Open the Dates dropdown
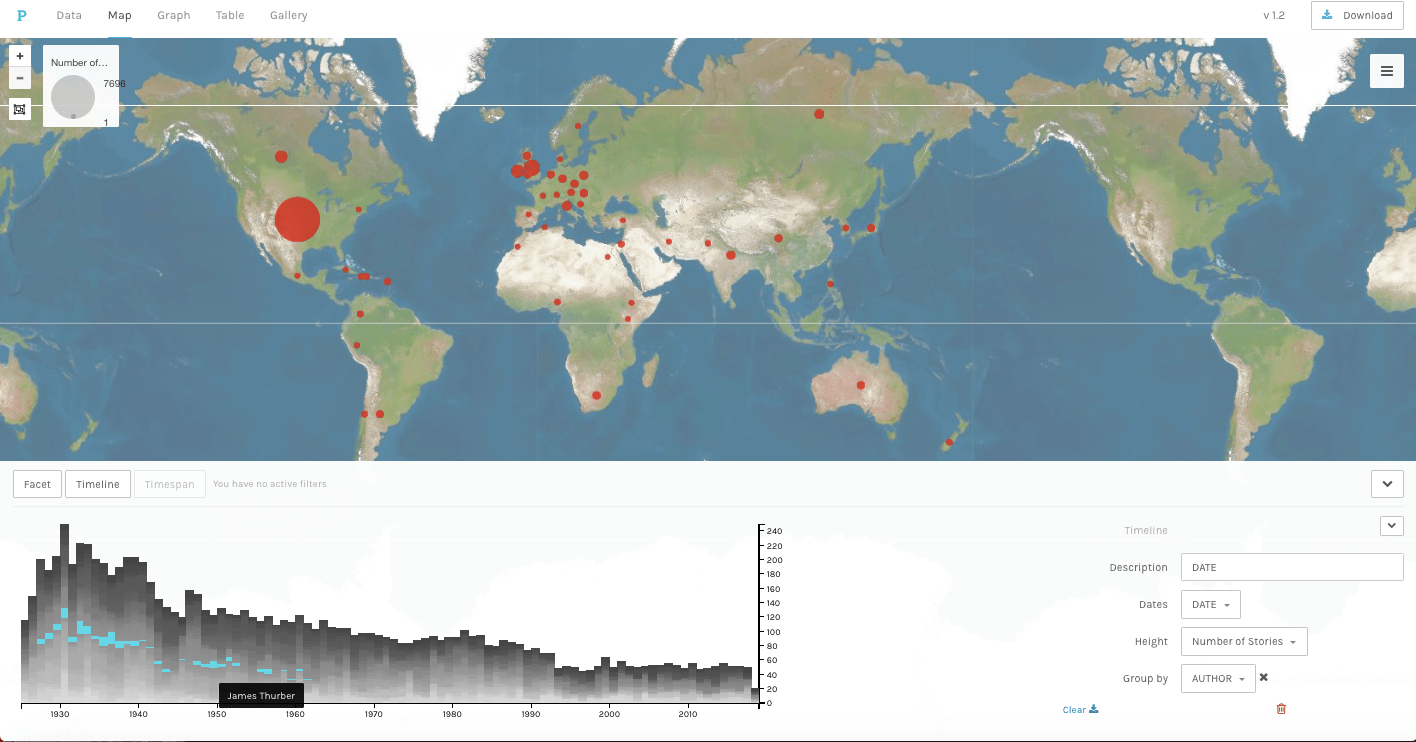 point(1211,605)
